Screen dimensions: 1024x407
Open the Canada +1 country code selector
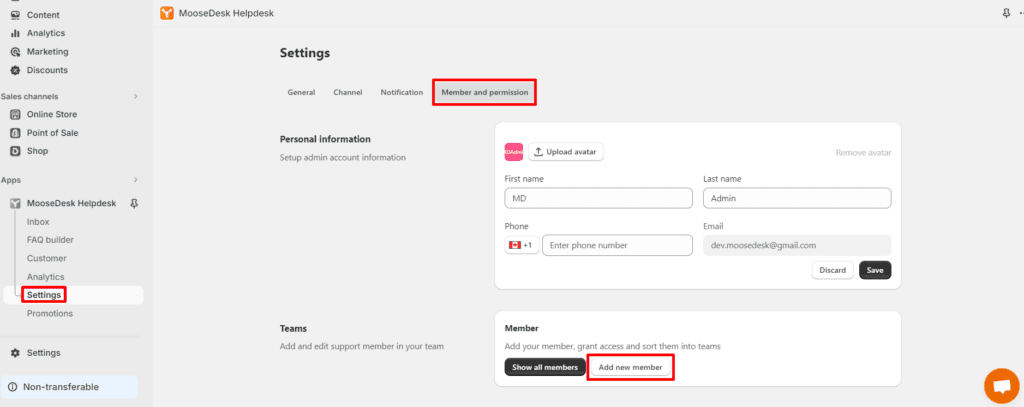(522, 245)
